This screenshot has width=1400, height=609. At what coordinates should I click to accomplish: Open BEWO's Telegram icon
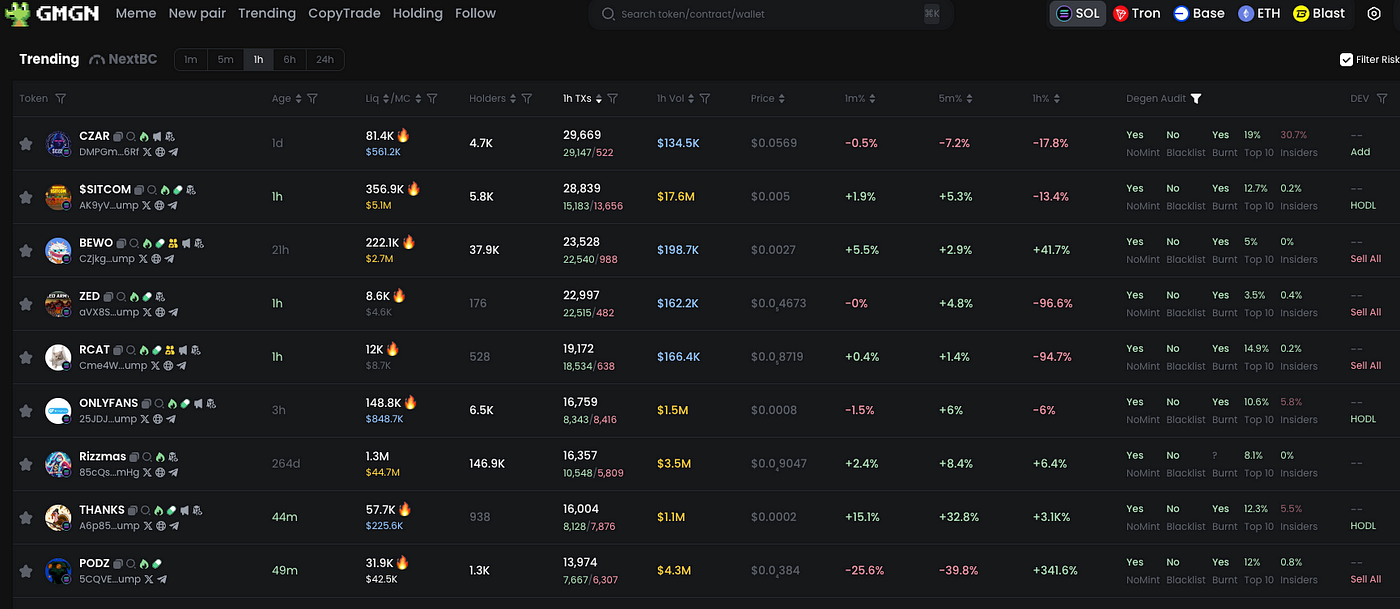169,259
